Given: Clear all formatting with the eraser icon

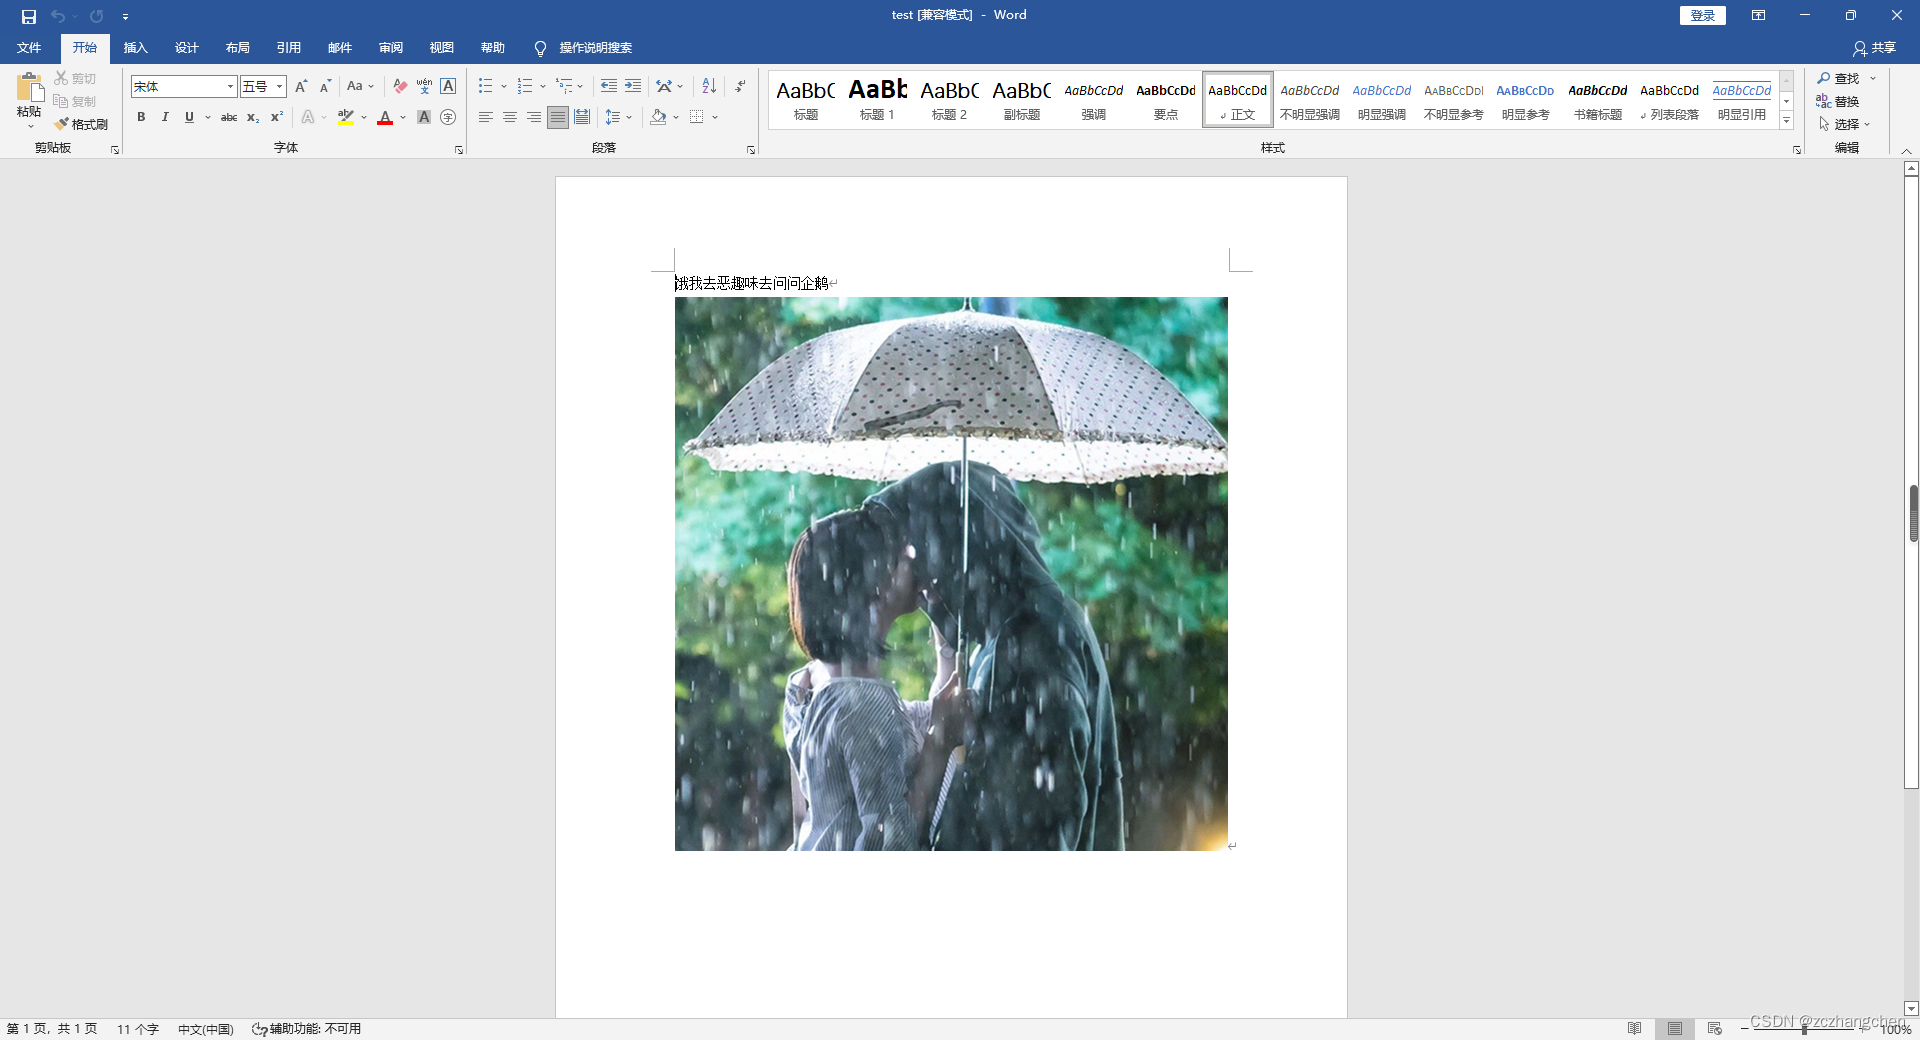Looking at the screenshot, I should [400, 87].
